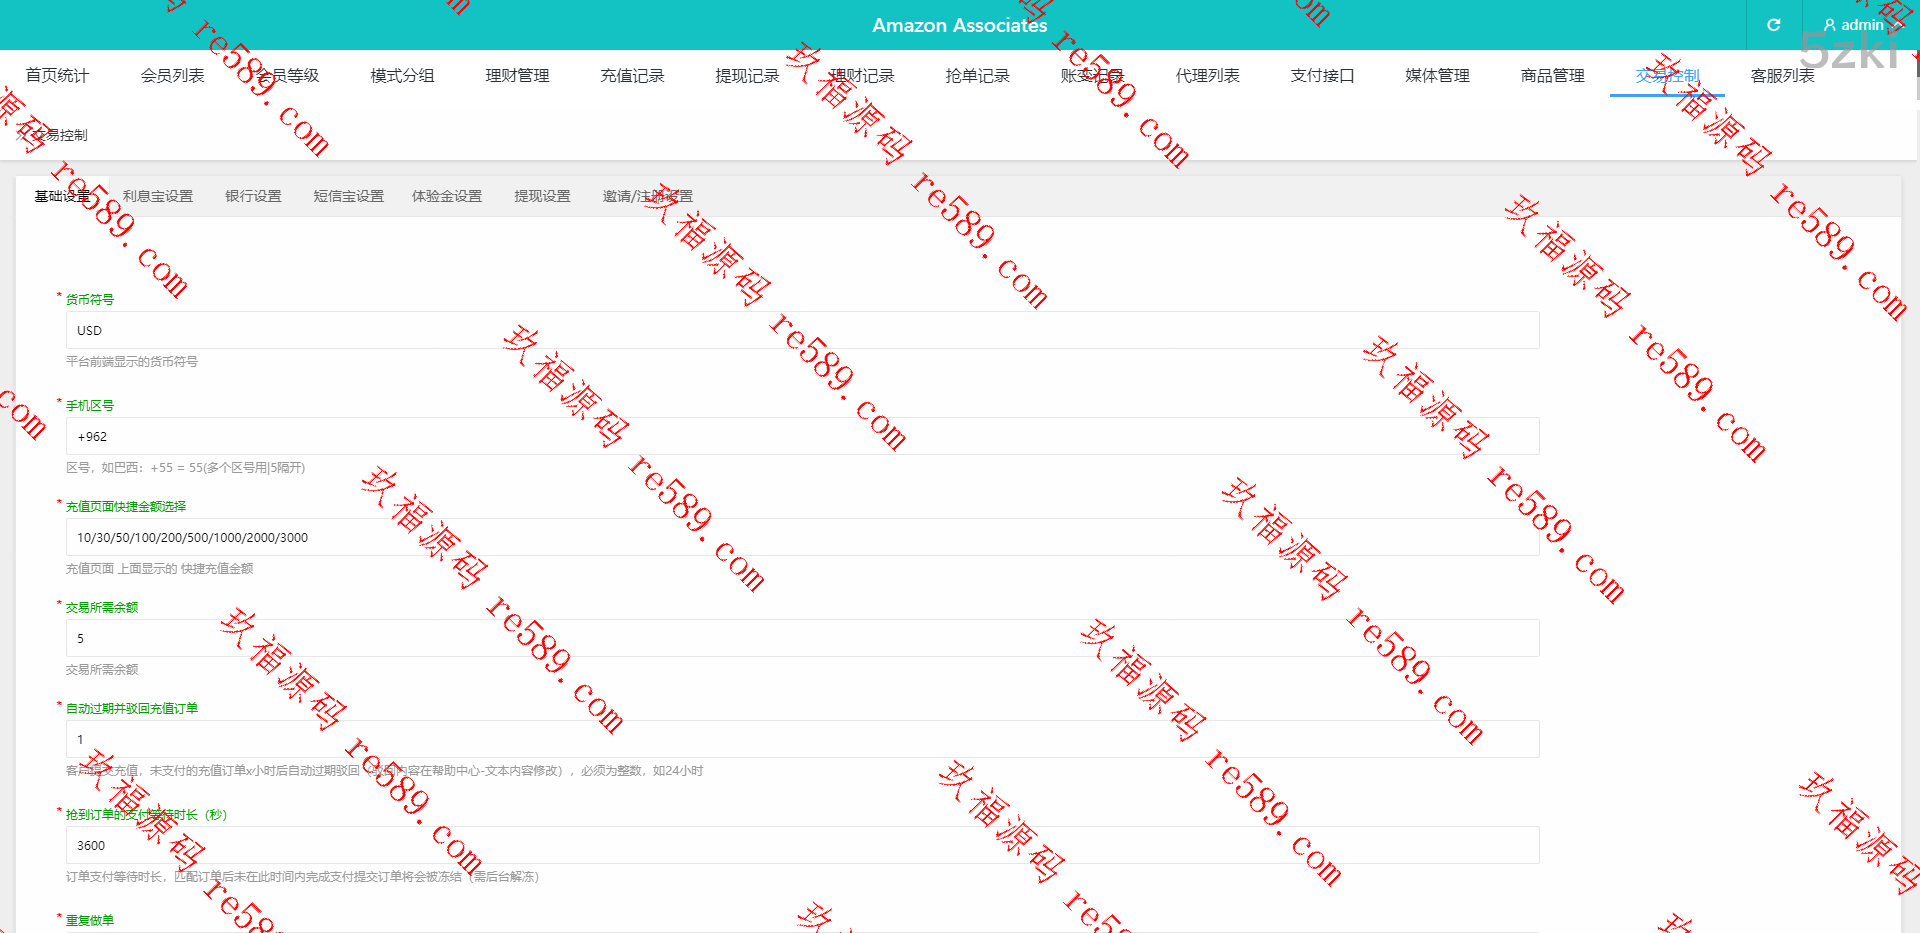Navigate to 提现记录 menu
The width and height of the screenshot is (1920, 933).
pyautogui.click(x=747, y=76)
